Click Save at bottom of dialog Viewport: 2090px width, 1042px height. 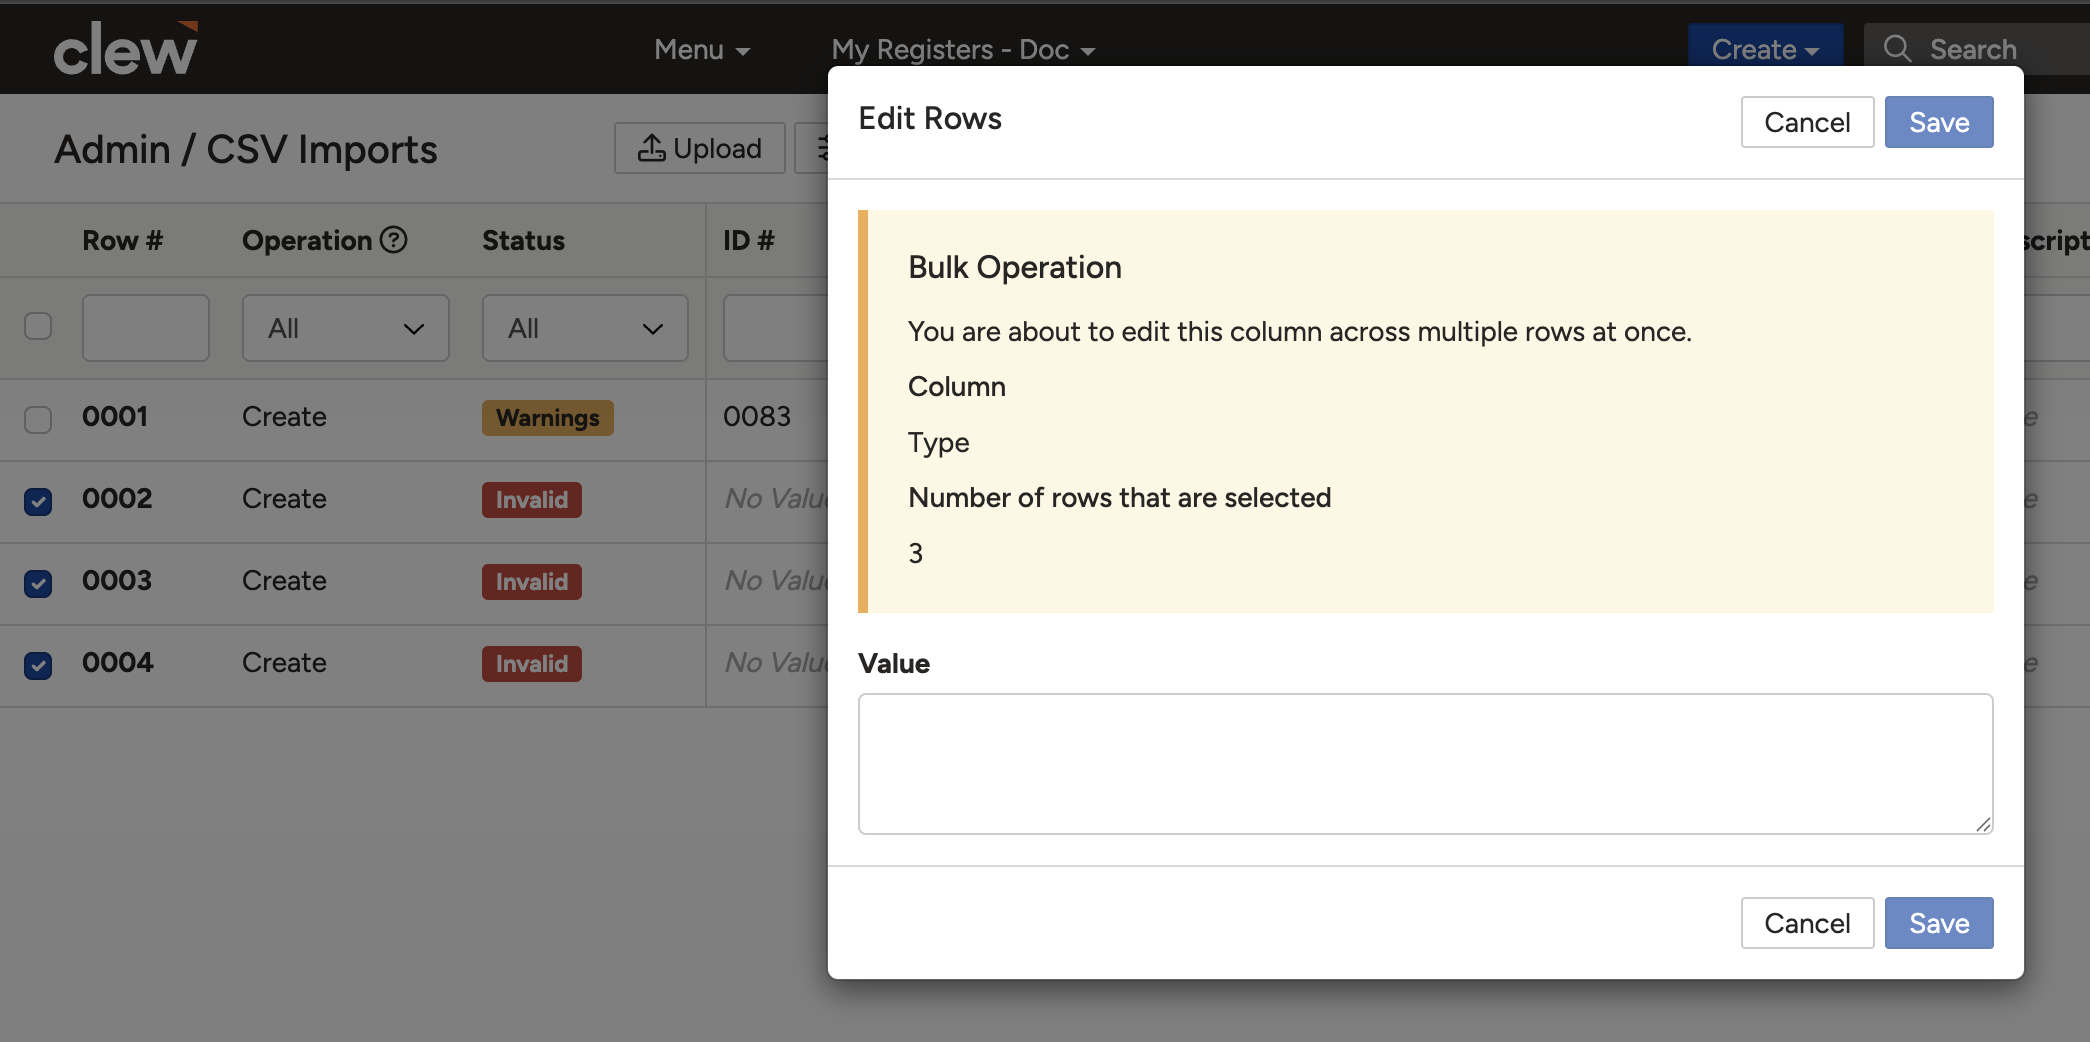(1939, 923)
